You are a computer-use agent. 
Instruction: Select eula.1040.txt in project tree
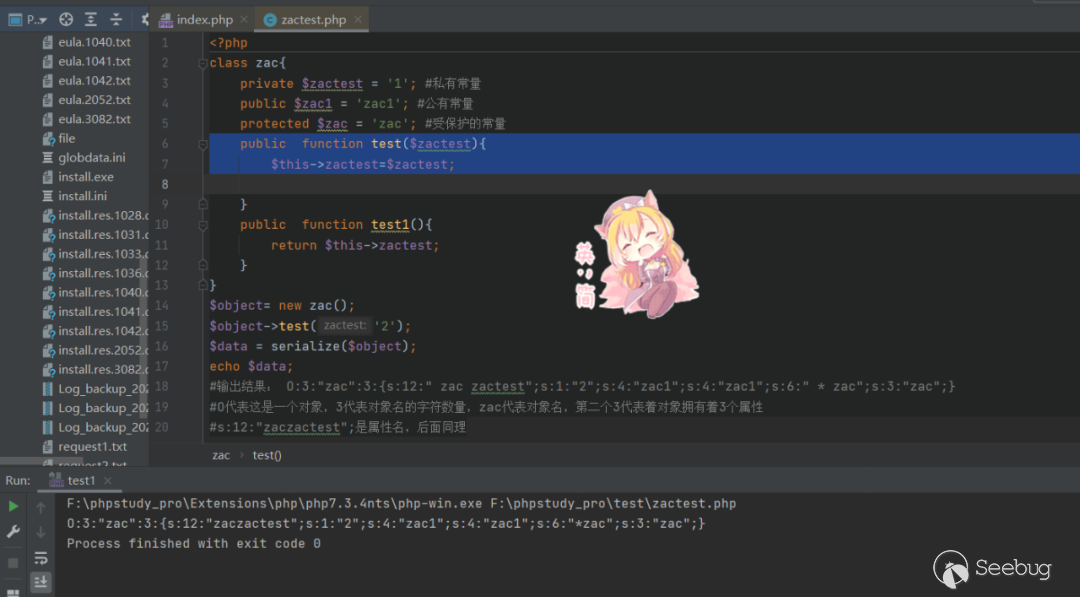[x=94, y=42]
